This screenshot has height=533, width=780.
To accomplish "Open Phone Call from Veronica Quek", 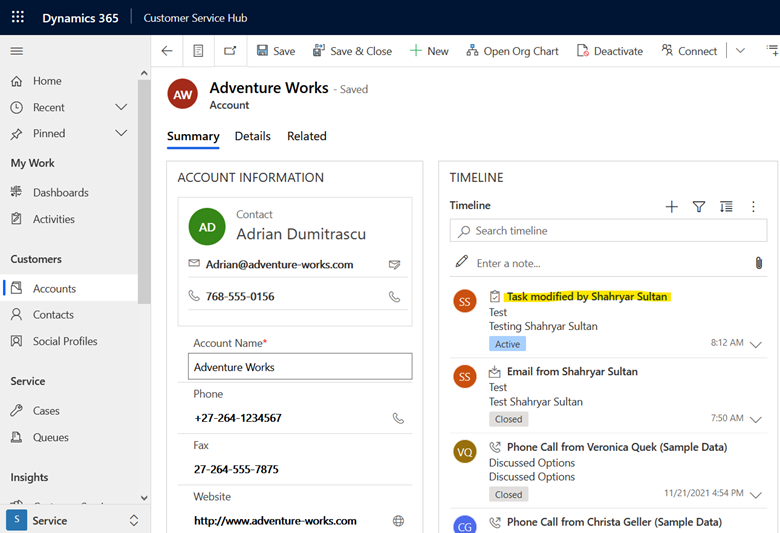I will (617, 447).
